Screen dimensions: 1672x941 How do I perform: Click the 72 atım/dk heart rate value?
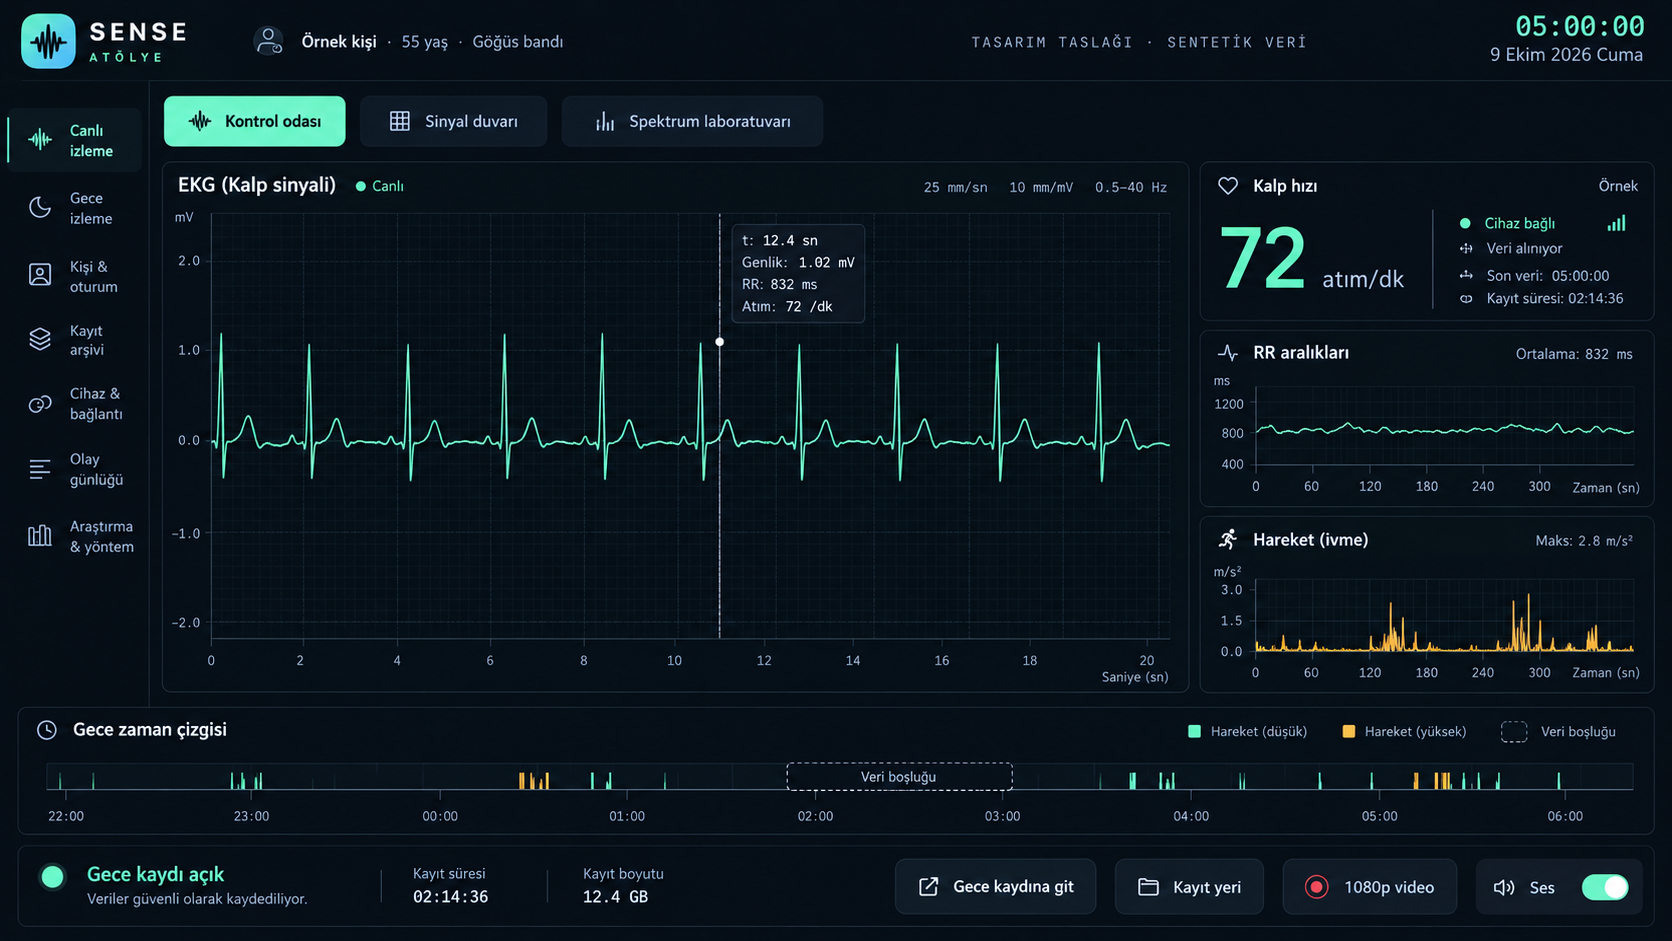click(x=1311, y=259)
